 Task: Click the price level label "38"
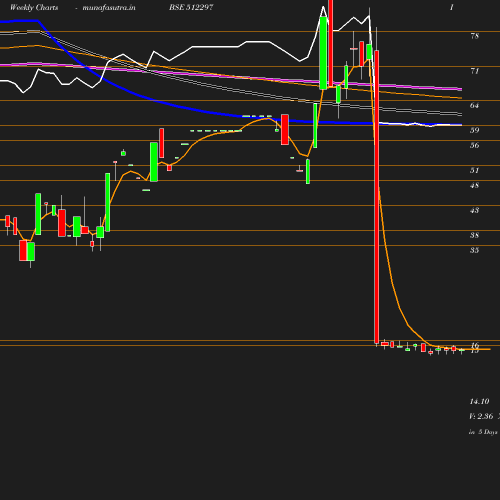(475, 235)
